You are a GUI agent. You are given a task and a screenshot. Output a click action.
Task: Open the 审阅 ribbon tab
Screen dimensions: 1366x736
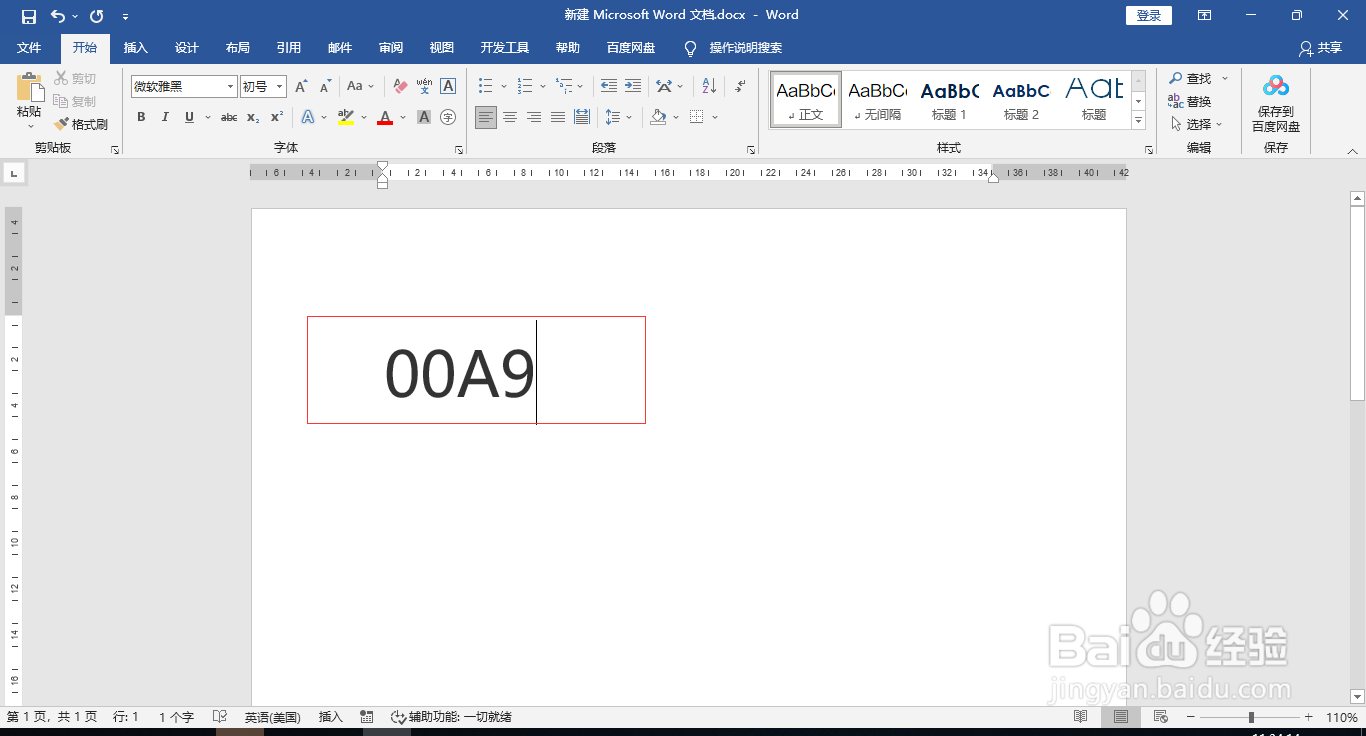(x=390, y=47)
